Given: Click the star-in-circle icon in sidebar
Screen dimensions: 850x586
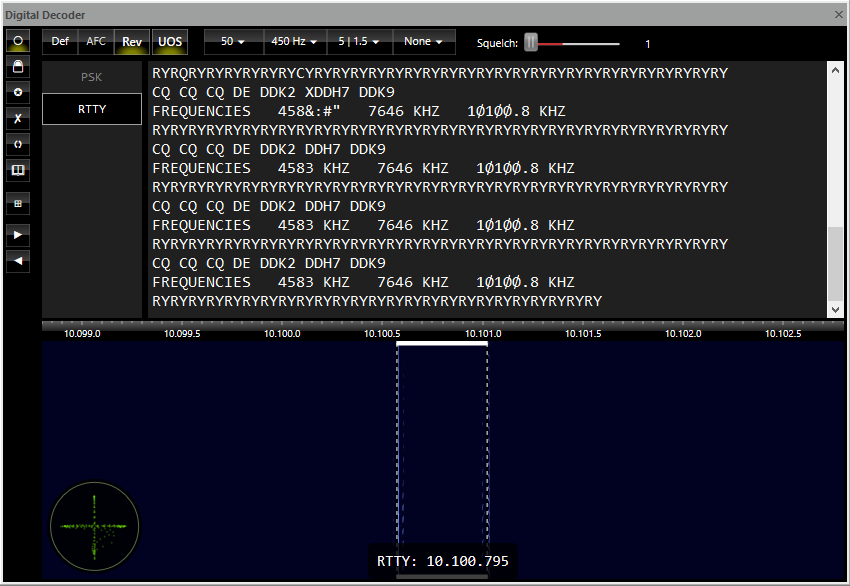Looking at the screenshot, I should tap(18, 92).
